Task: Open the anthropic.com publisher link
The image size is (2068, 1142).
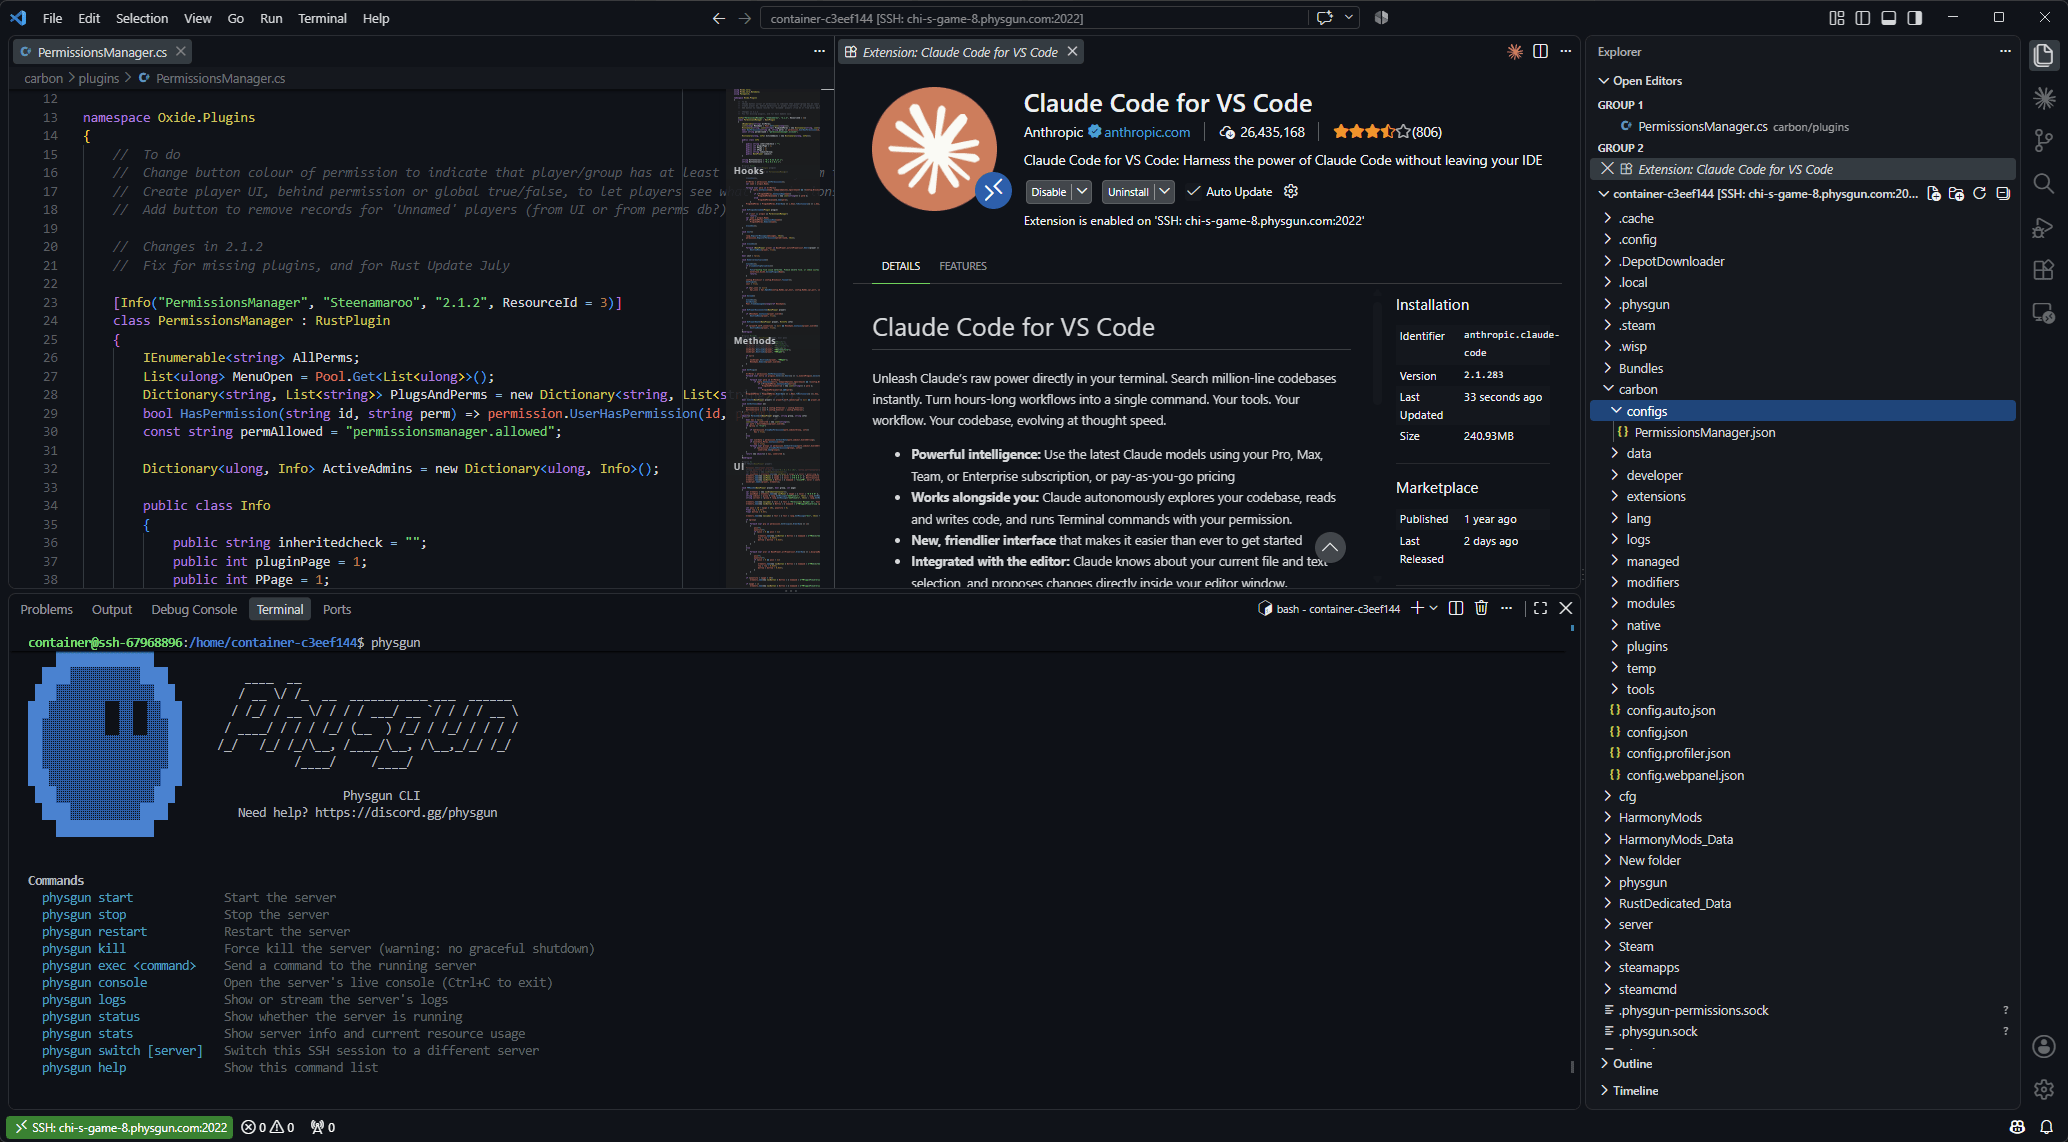Action: [1147, 132]
